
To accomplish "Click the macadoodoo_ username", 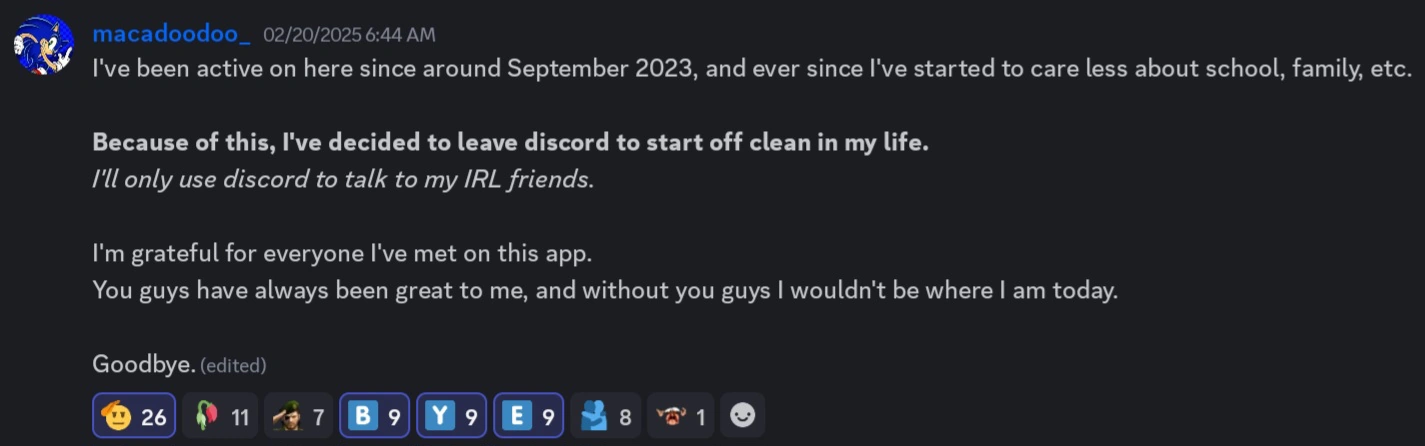I will (x=170, y=34).
